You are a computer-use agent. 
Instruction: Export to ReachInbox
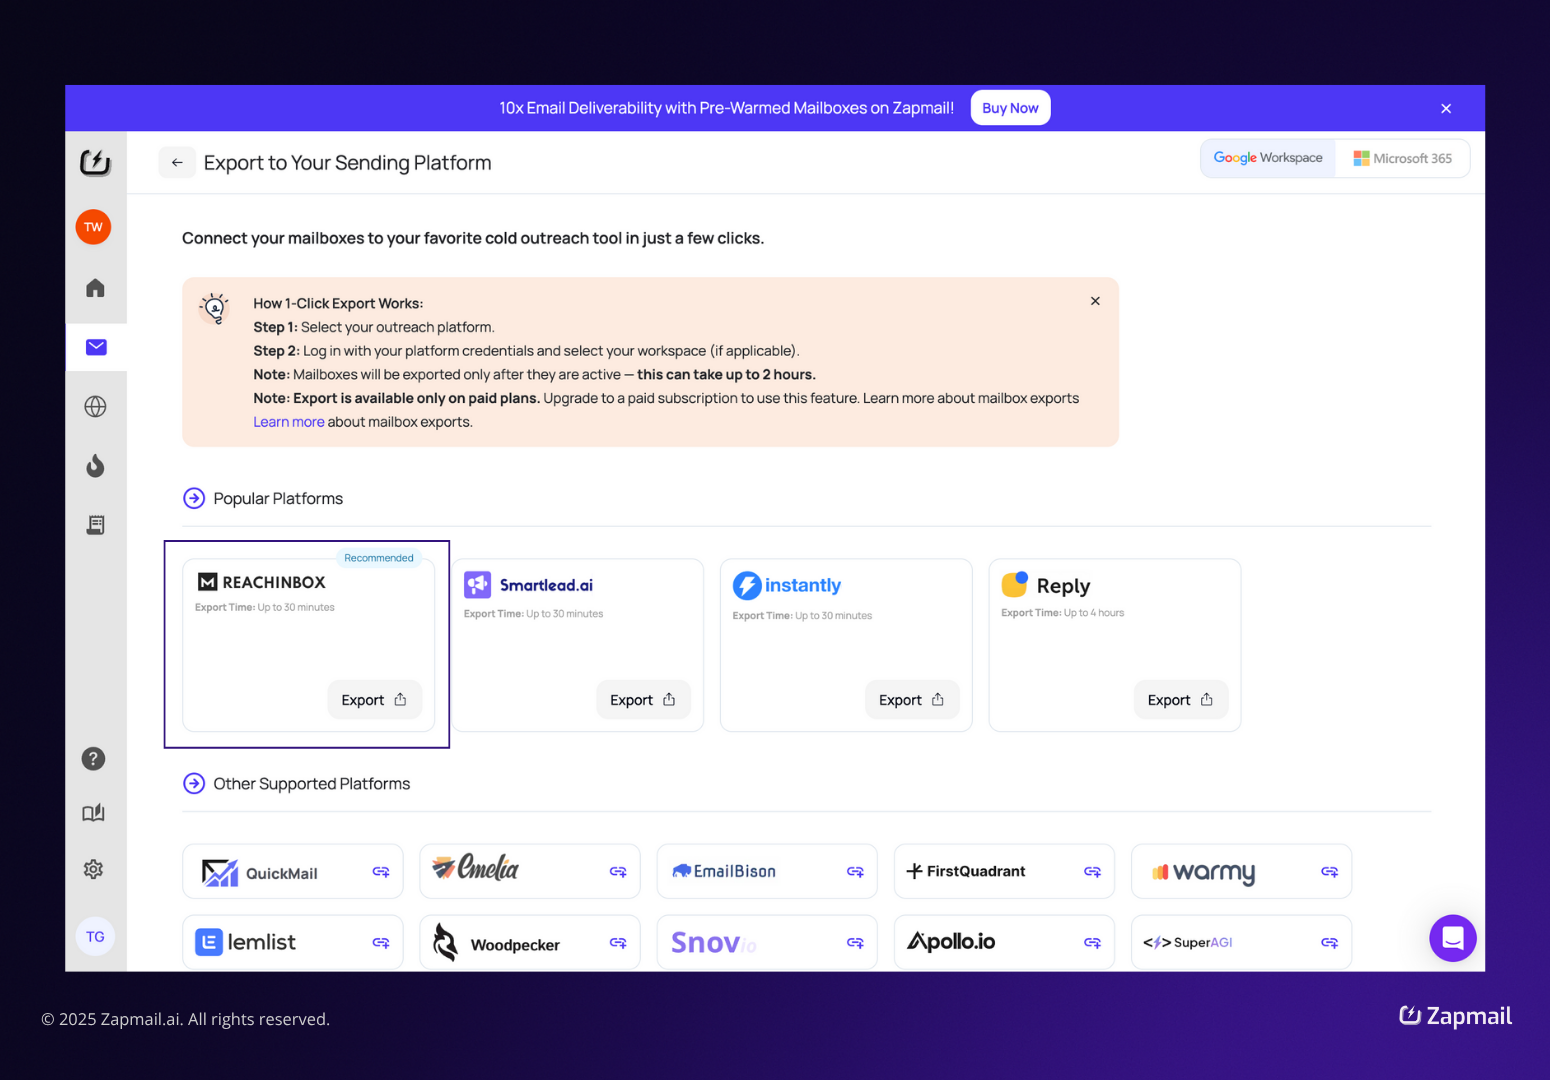(x=374, y=700)
